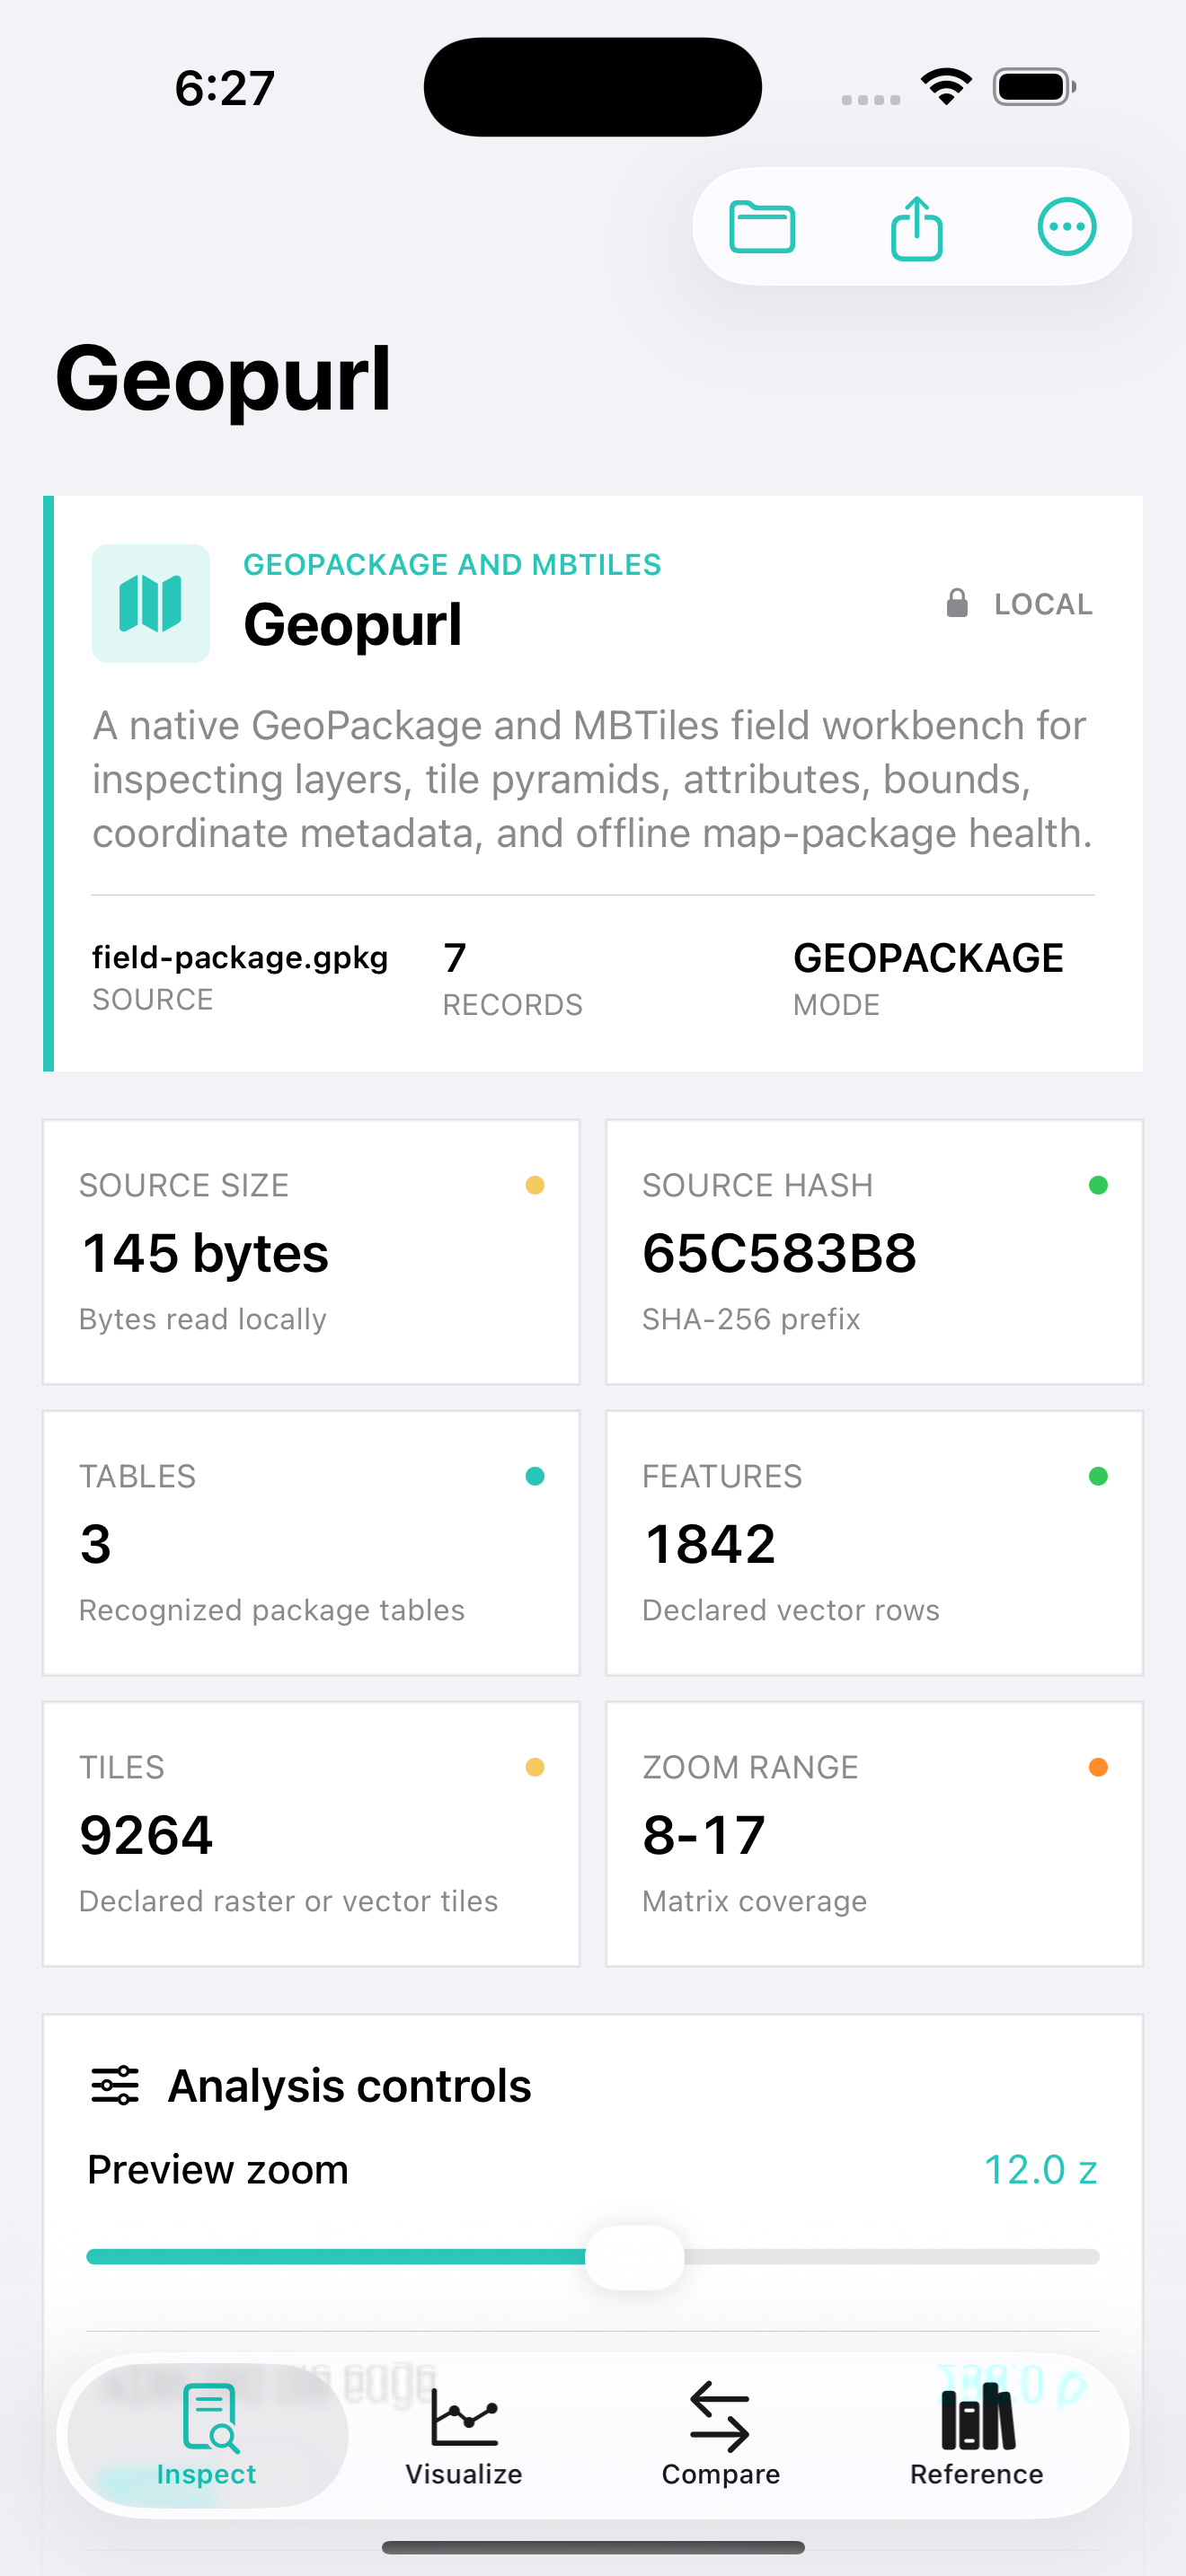Image resolution: width=1186 pixels, height=2576 pixels.
Task: Tap the SHA-256 prefix caption
Action: [x=751, y=1319]
